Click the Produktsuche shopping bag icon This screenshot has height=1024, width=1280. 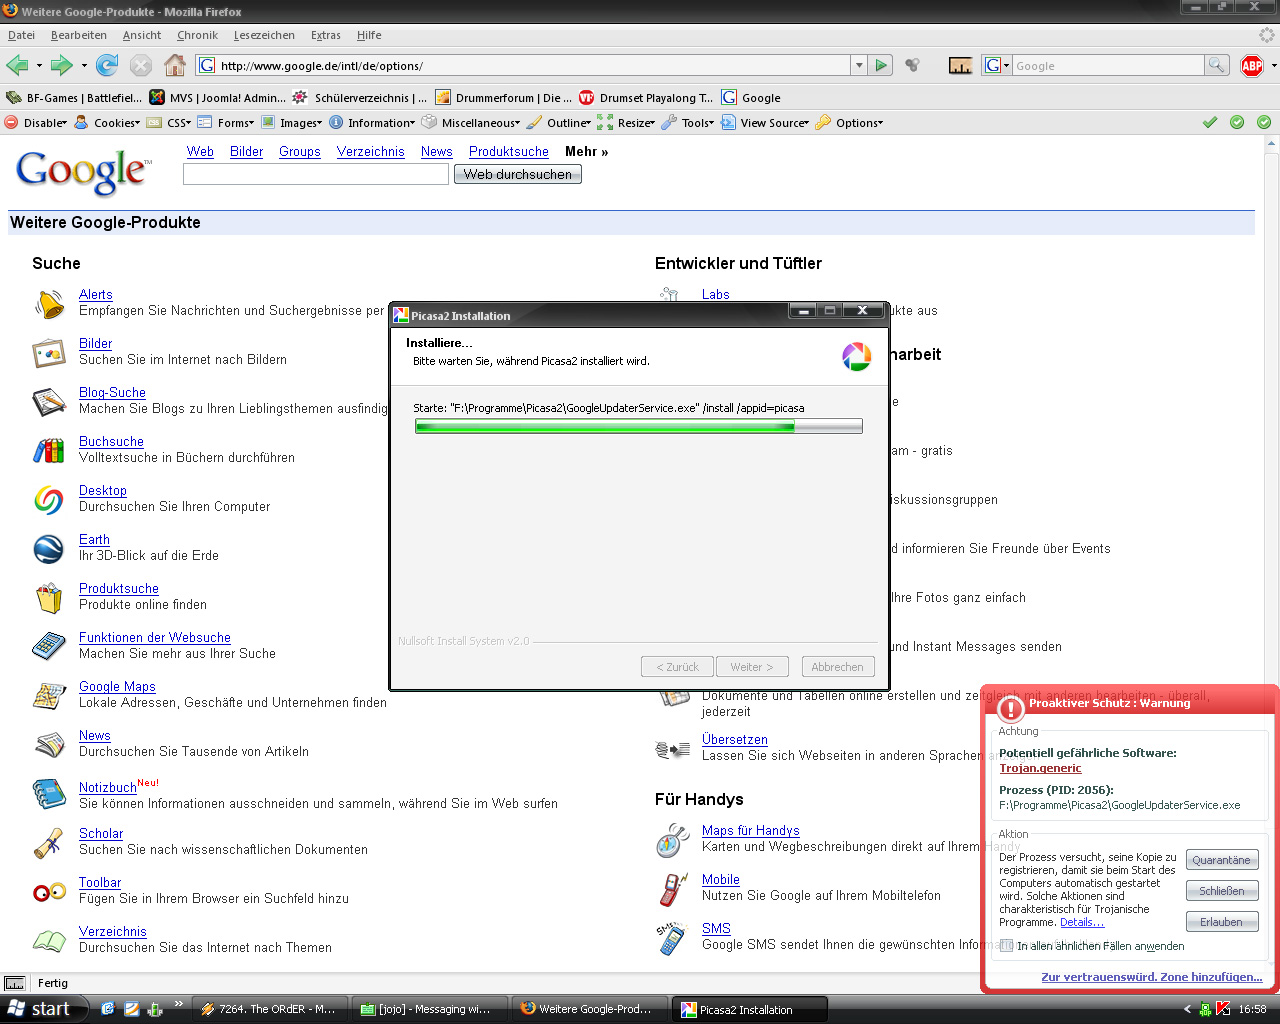coord(49,597)
